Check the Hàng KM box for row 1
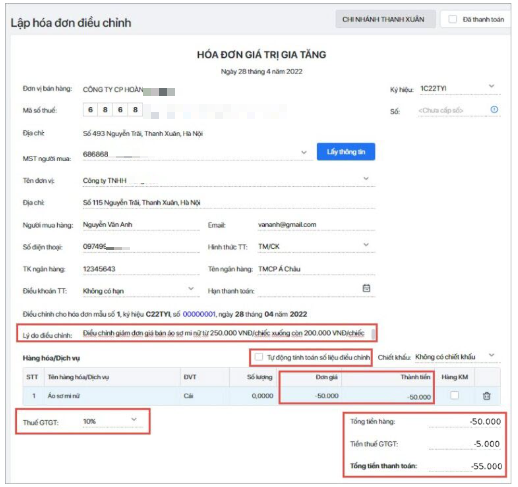 pyautogui.click(x=454, y=396)
